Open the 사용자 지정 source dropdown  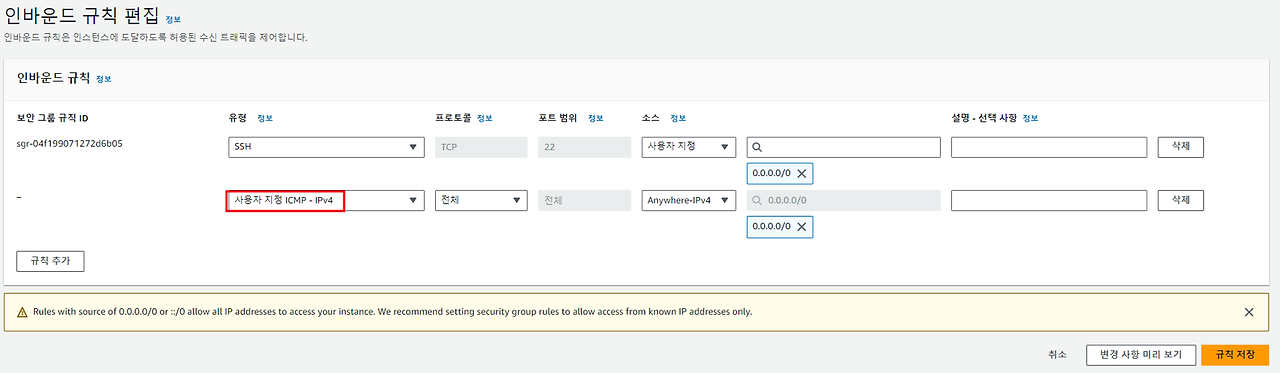(x=689, y=147)
